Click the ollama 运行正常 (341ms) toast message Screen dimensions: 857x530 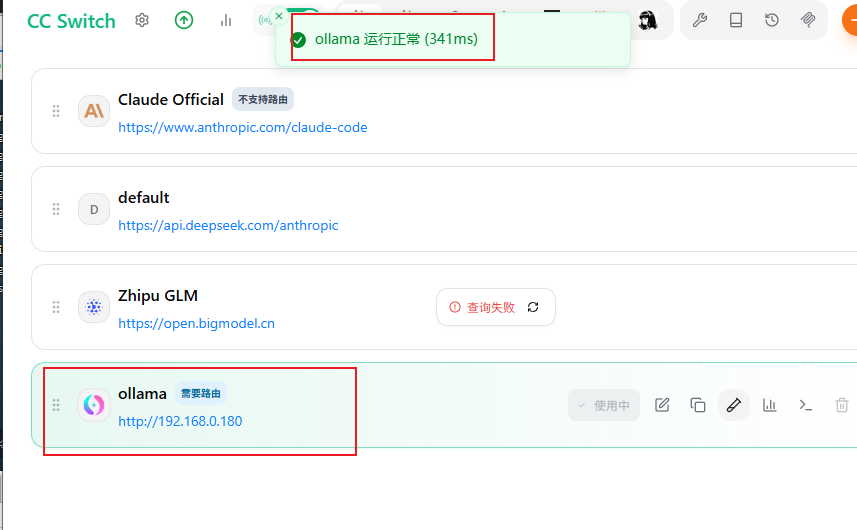point(396,39)
